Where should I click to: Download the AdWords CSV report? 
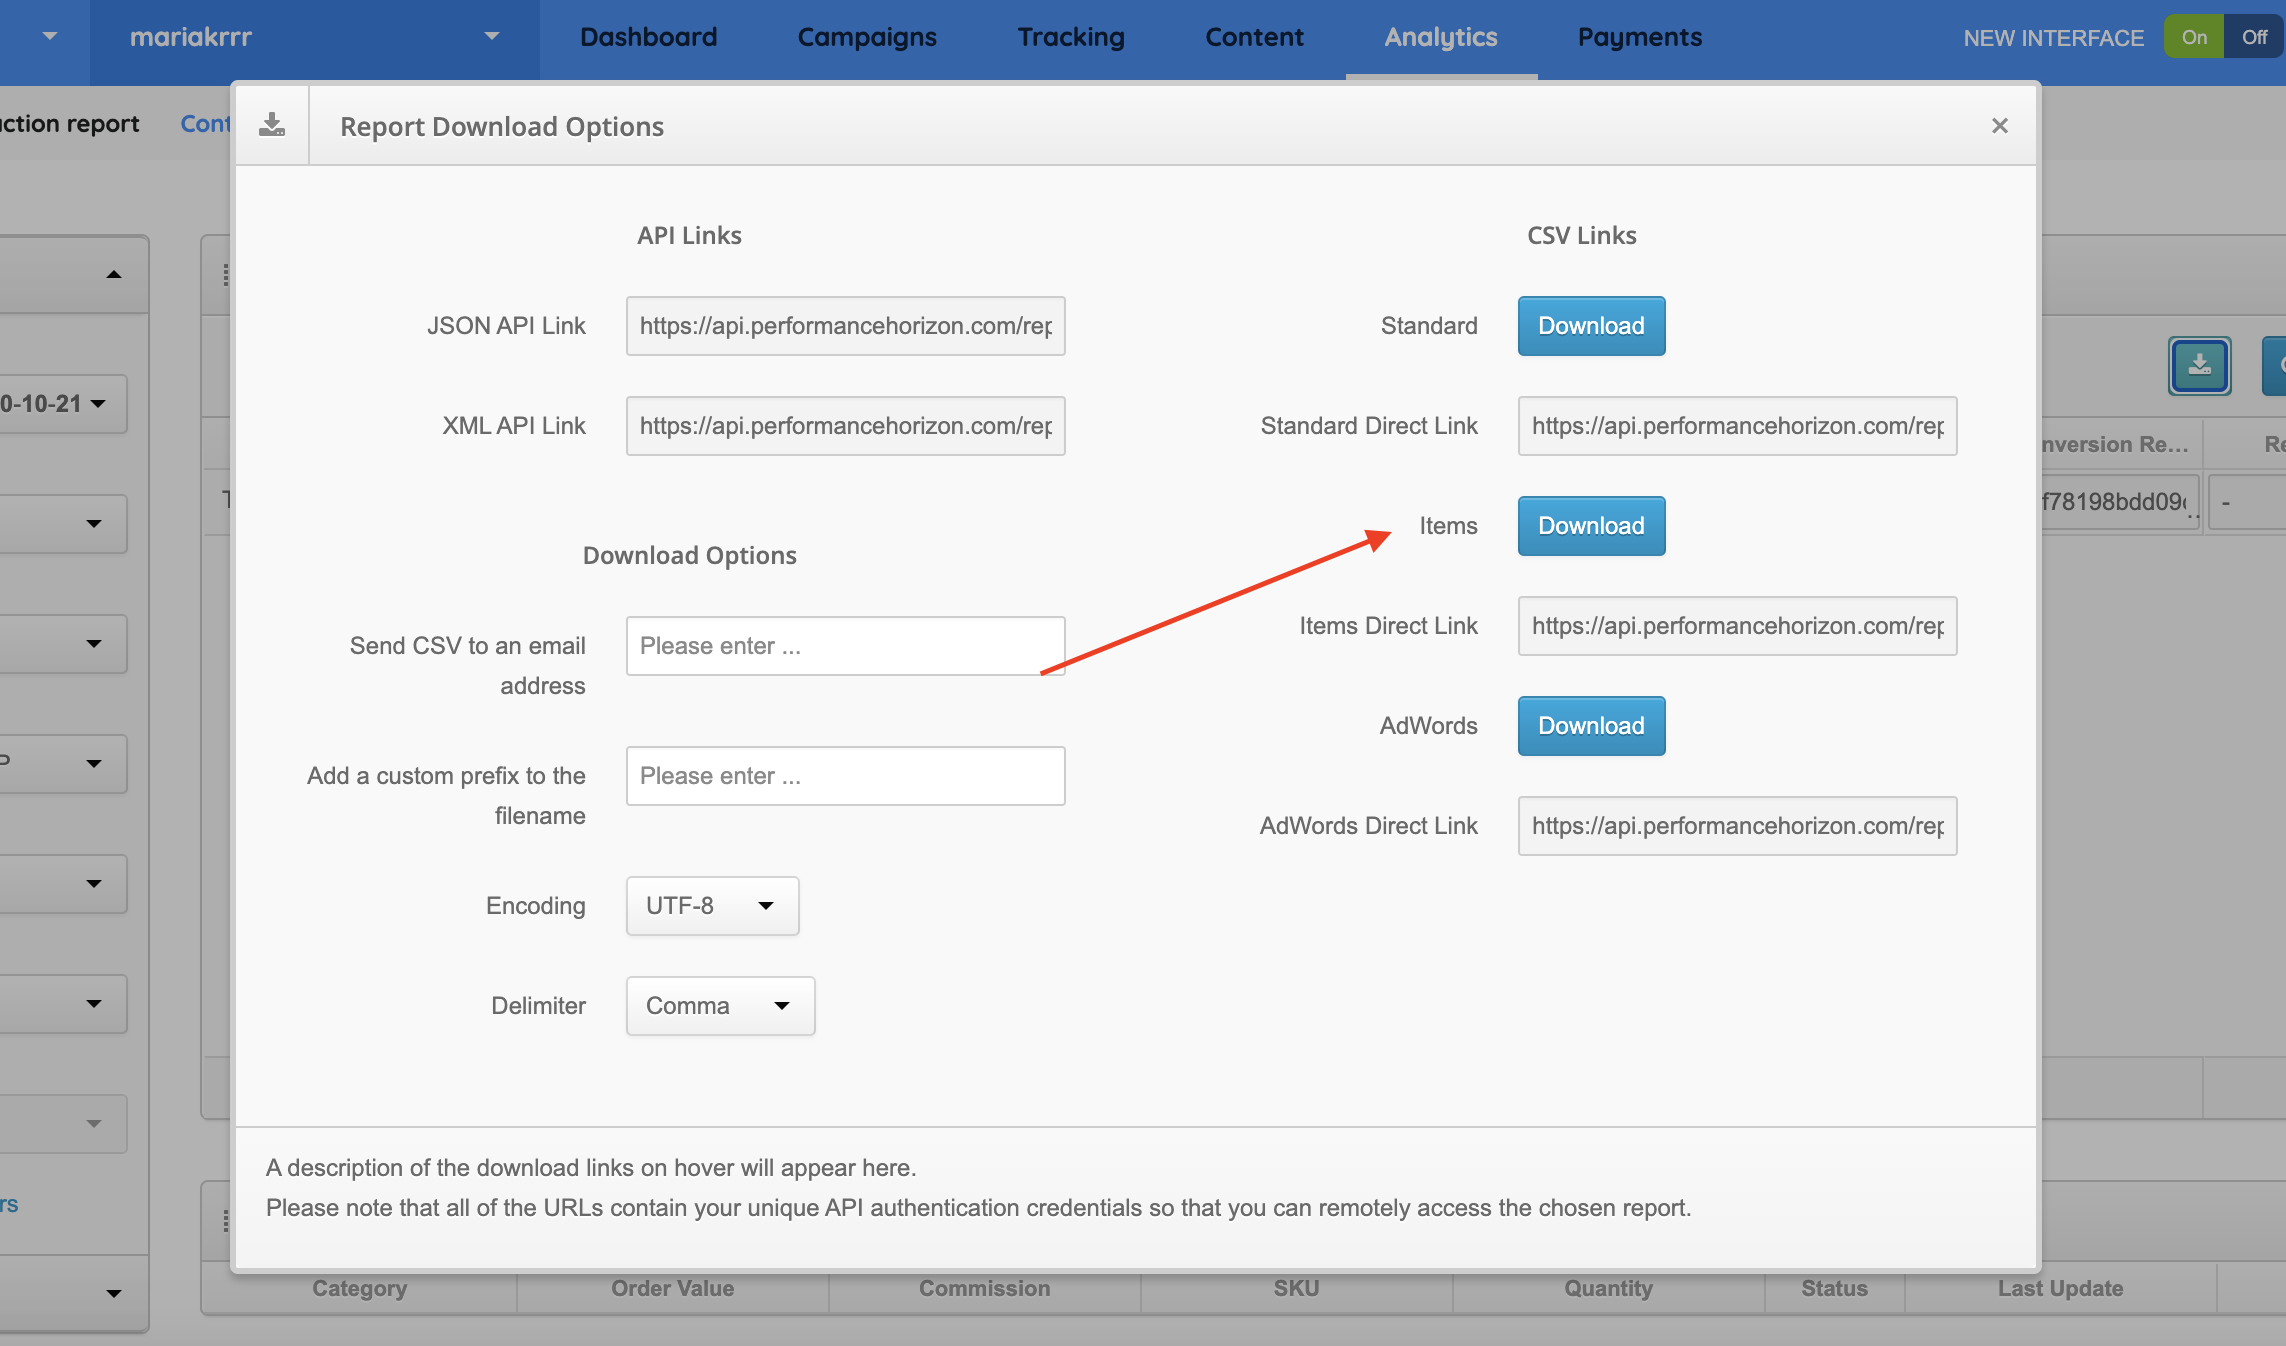point(1591,726)
